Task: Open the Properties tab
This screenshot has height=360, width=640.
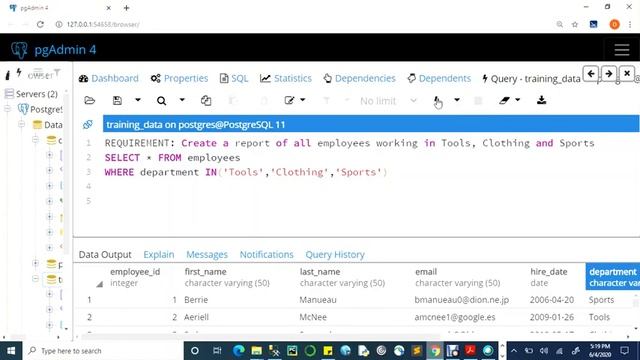Action: pos(179,78)
